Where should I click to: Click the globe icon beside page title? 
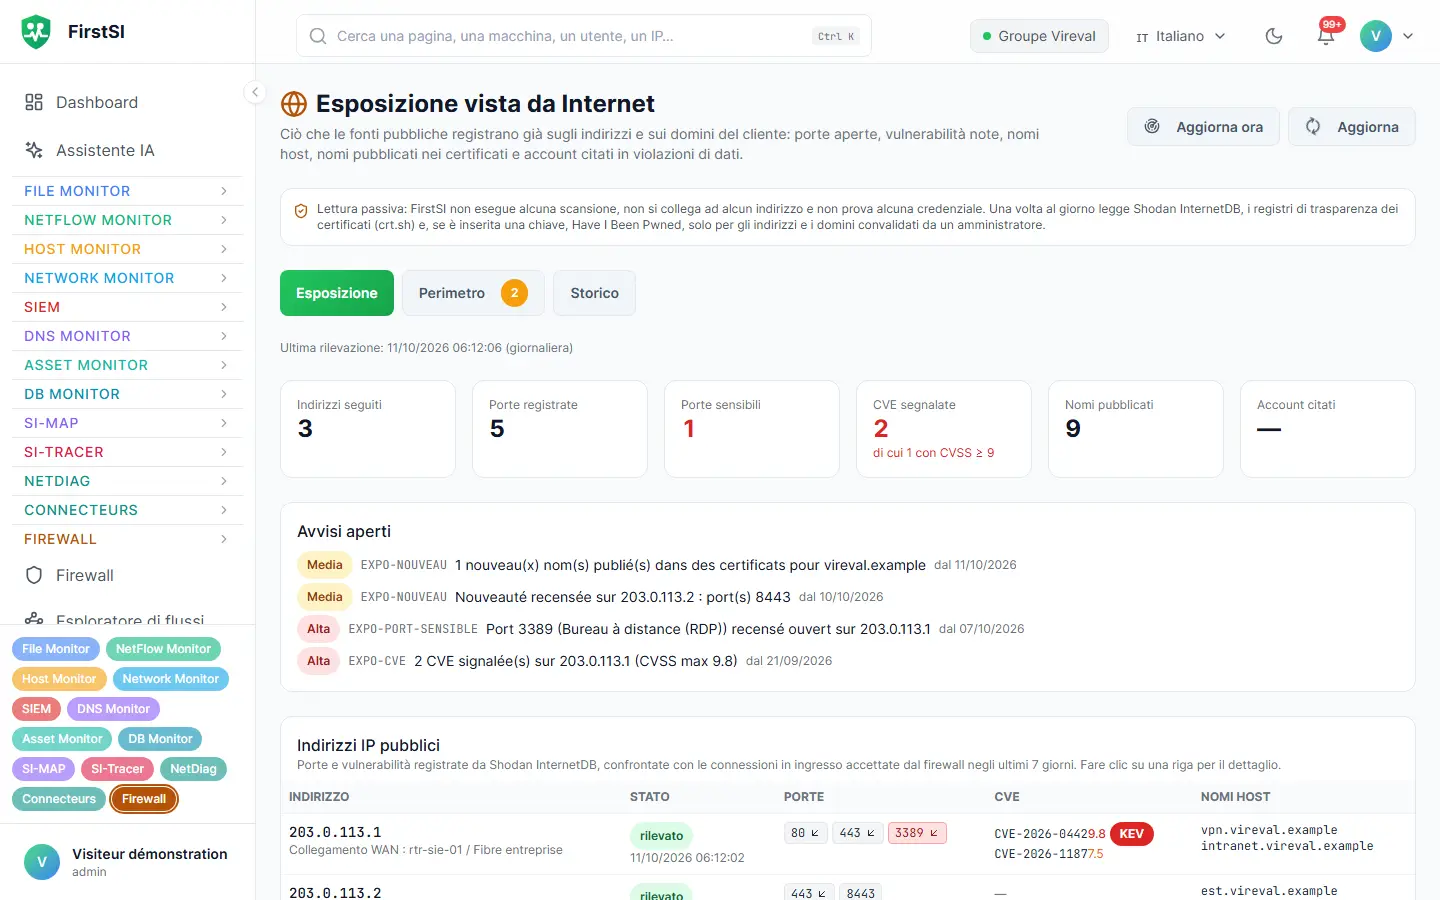[x=294, y=104]
